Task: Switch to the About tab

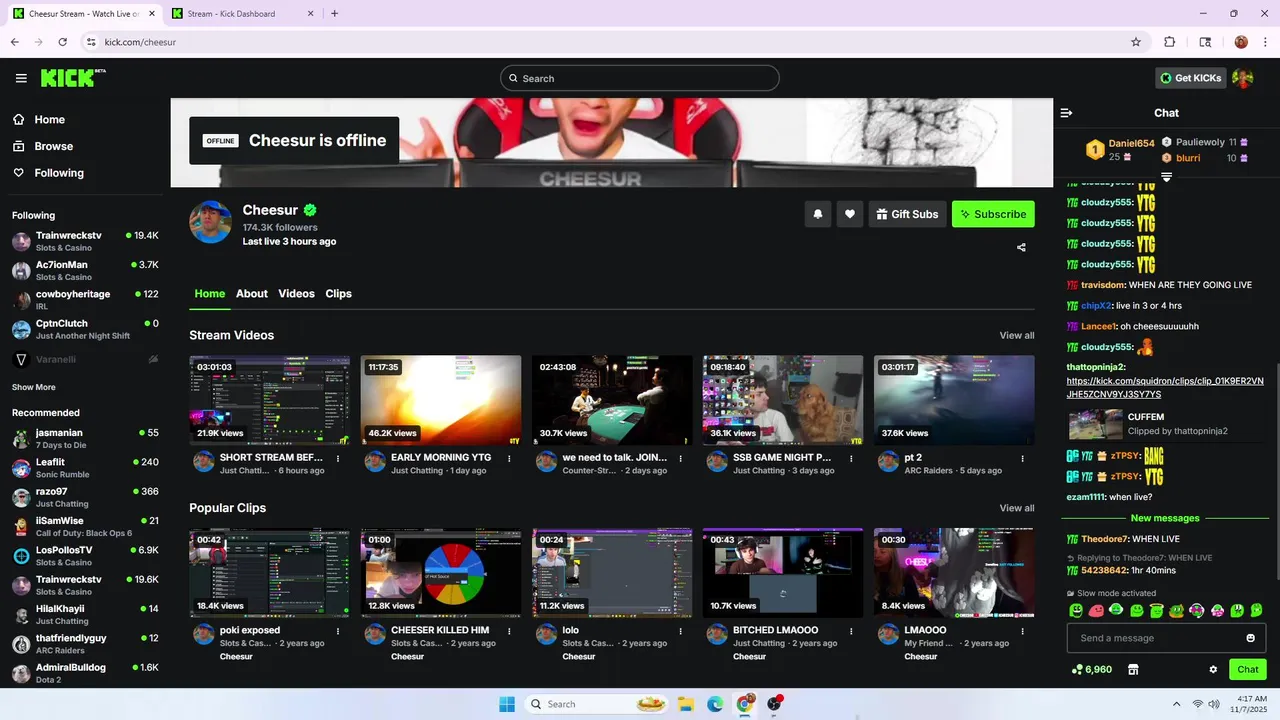Action: (252, 294)
